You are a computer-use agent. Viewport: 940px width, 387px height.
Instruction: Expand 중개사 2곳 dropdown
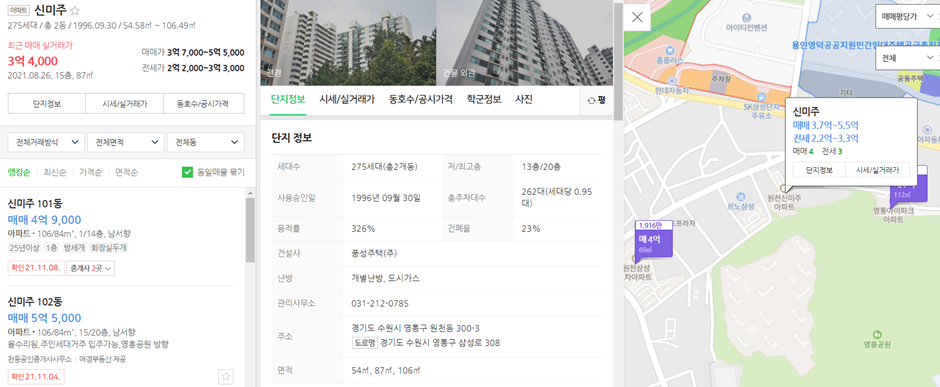pos(91,268)
